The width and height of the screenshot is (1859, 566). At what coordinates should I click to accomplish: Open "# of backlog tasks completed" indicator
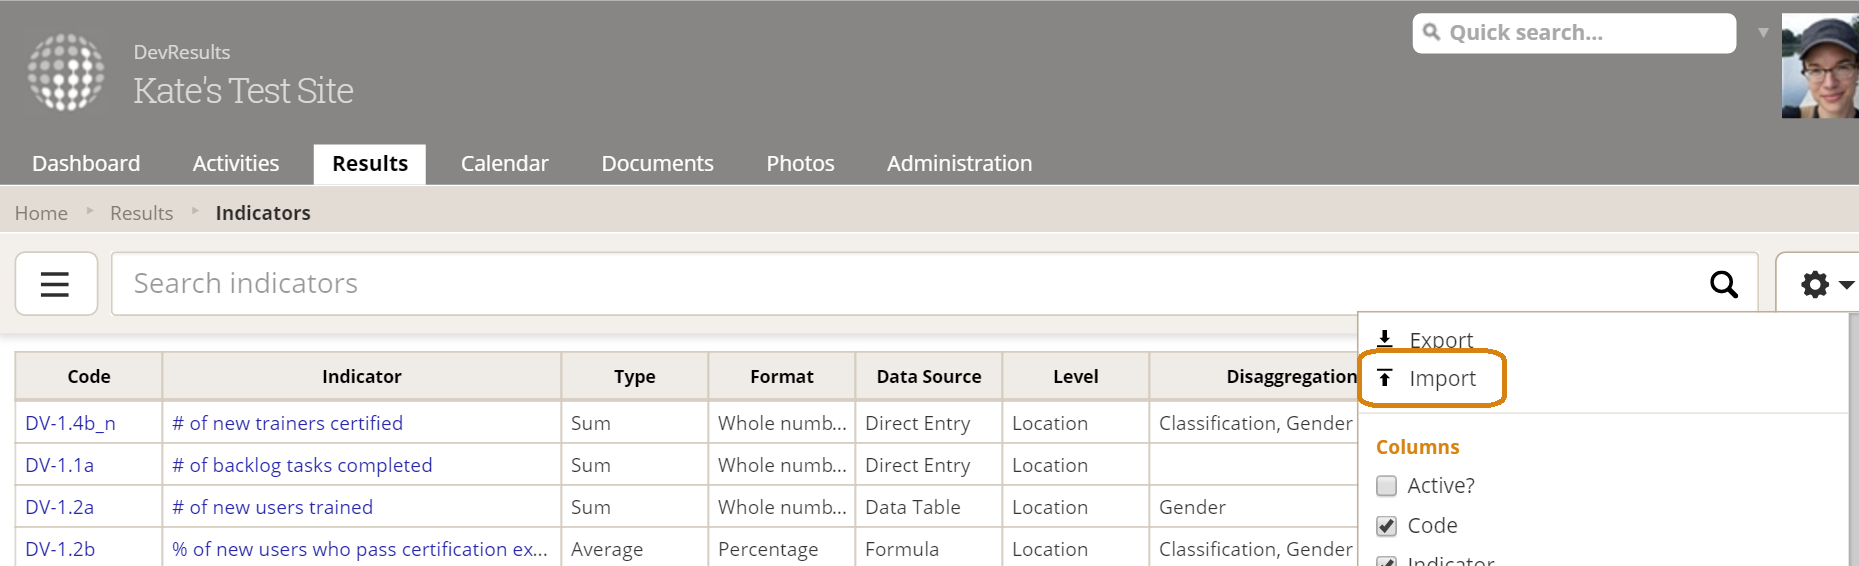[x=302, y=465]
